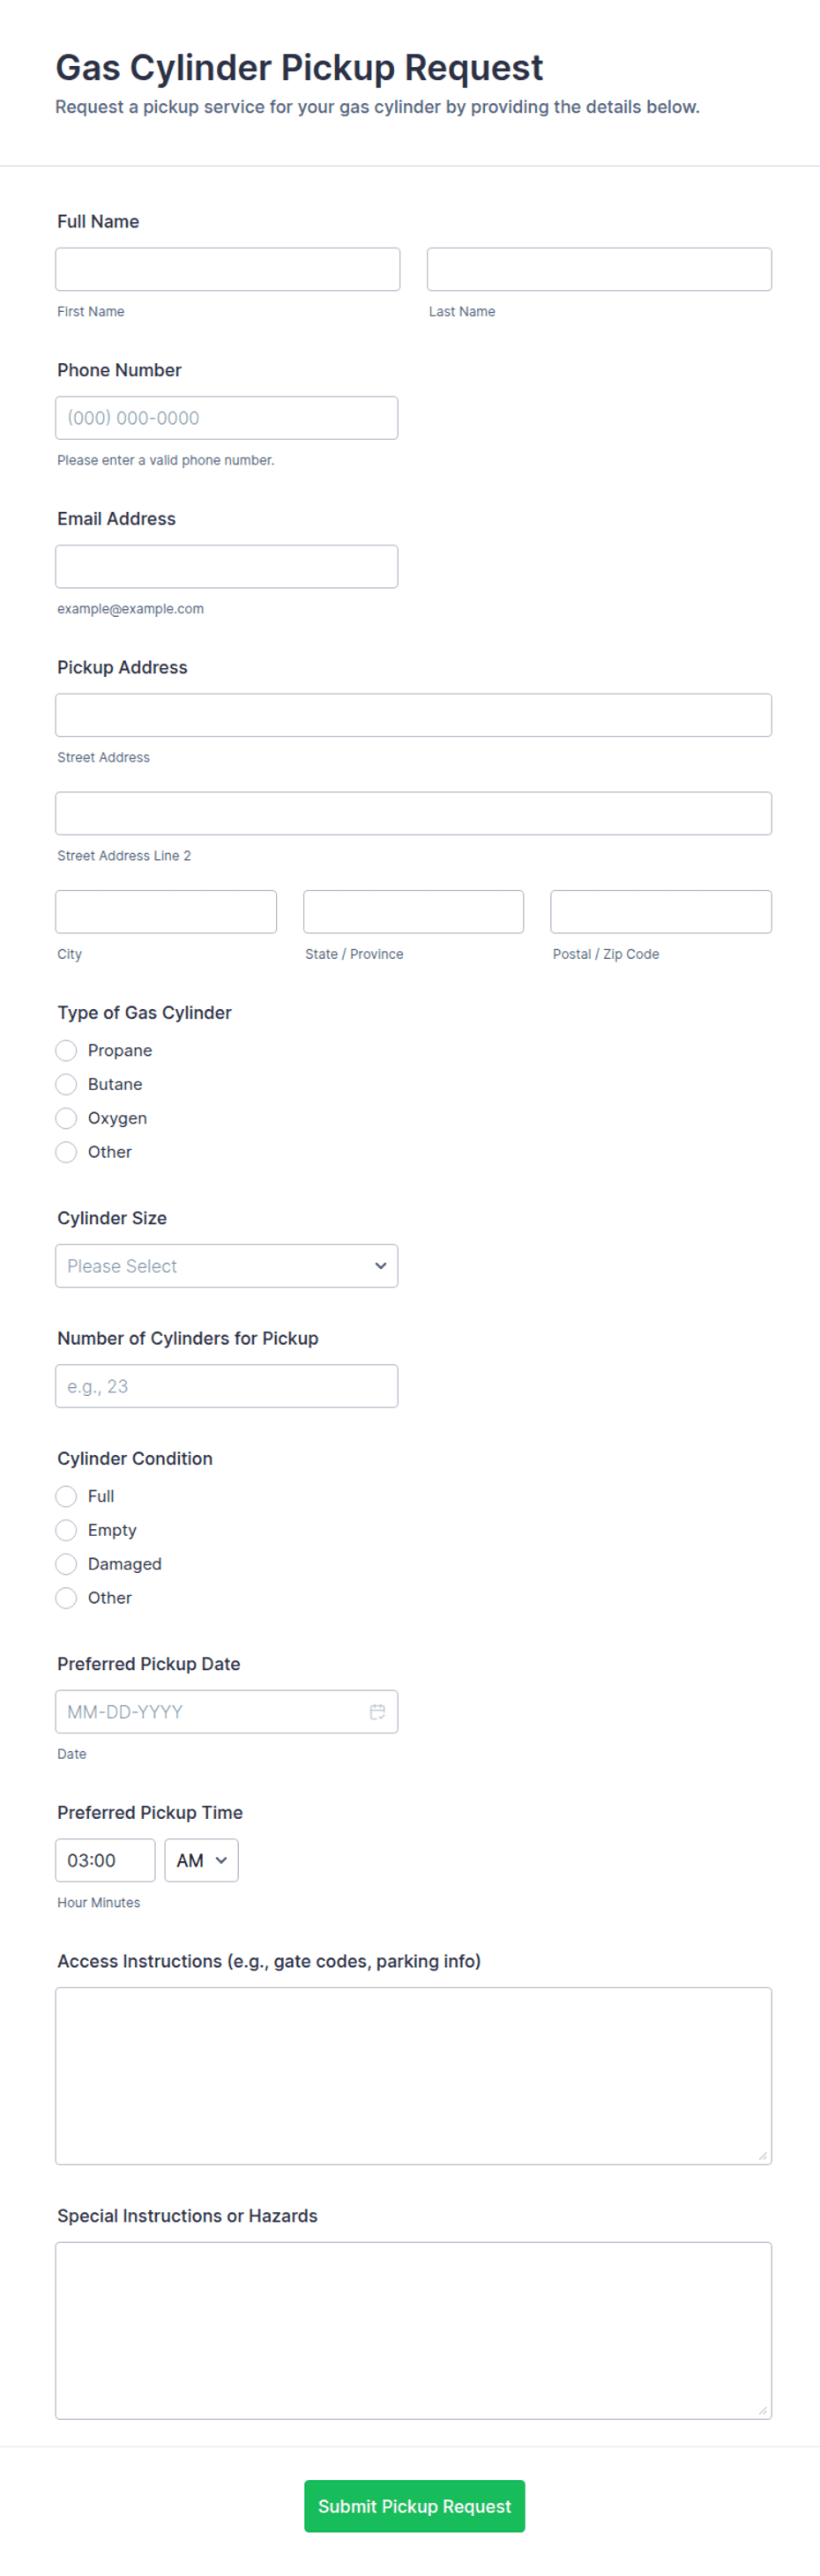Choose Full cylinder condition
Image resolution: width=820 pixels, height=2576 pixels.
66,1496
